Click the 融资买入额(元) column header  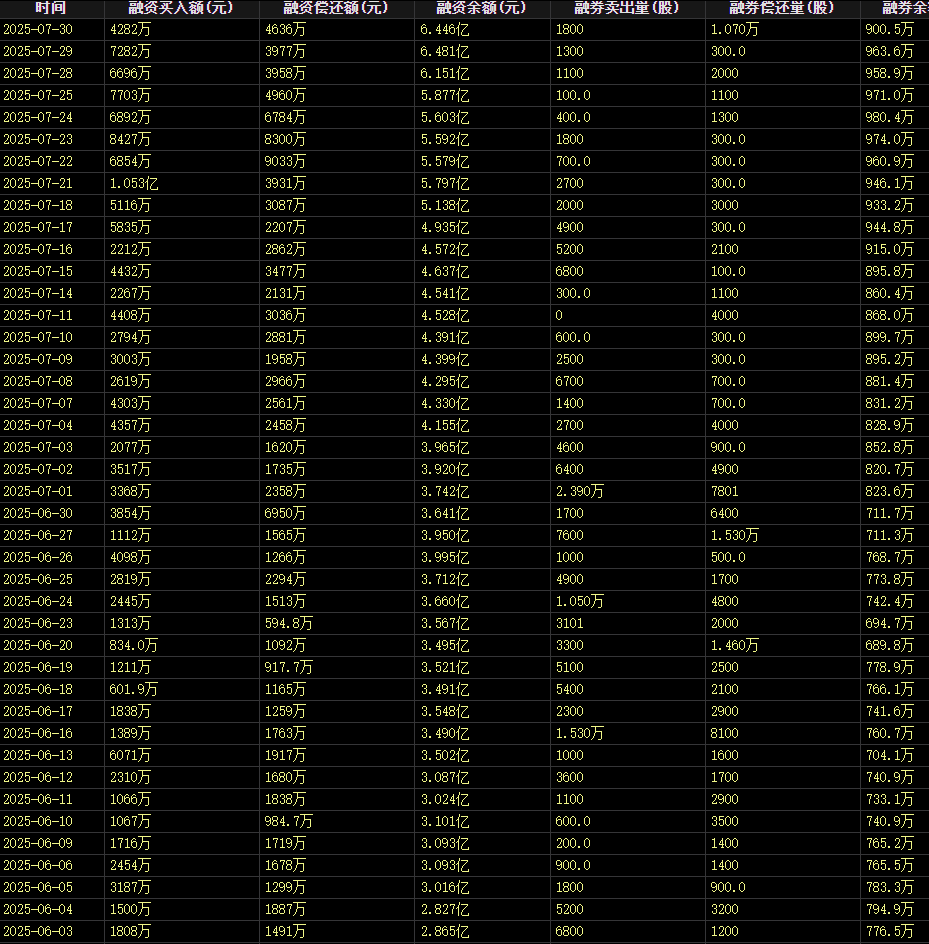[181, 8]
